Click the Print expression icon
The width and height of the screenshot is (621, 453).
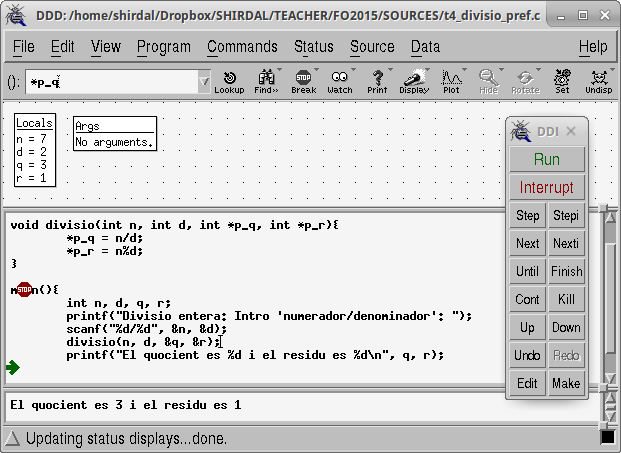[x=377, y=81]
